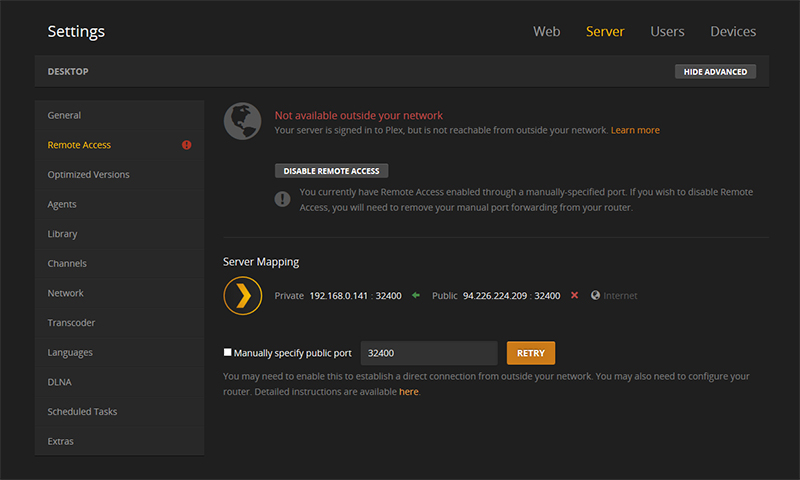Click the orange Retry button
Screen dimensions: 800x480
(x=531, y=353)
